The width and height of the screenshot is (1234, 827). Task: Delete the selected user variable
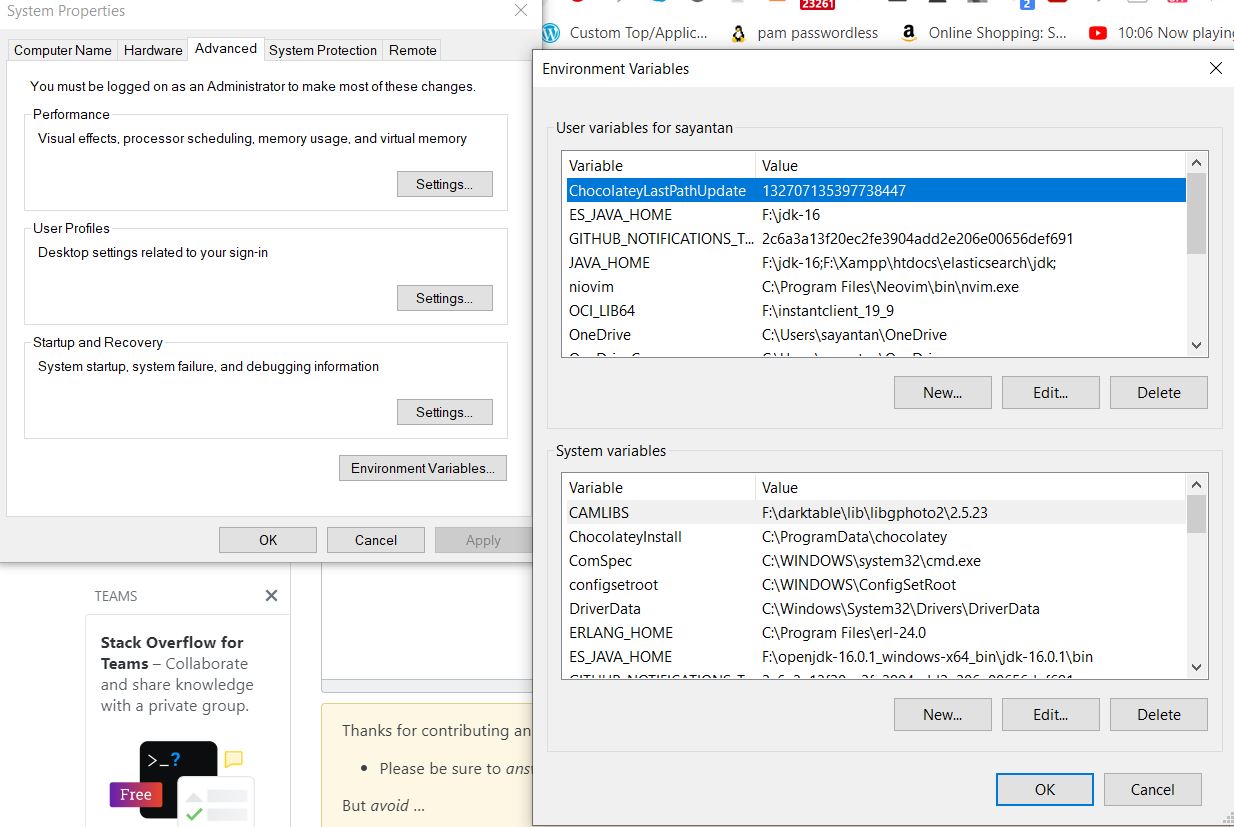1159,393
